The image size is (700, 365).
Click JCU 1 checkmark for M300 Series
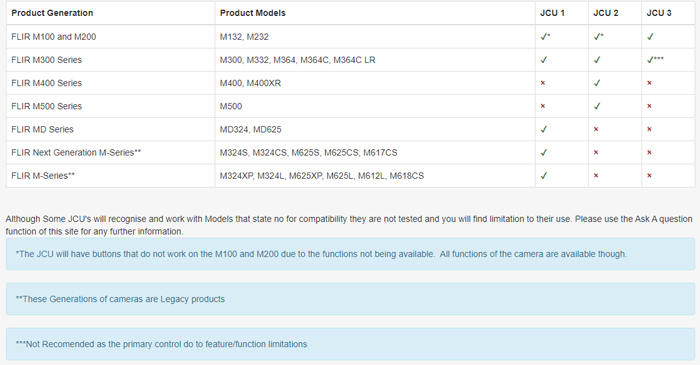544,60
